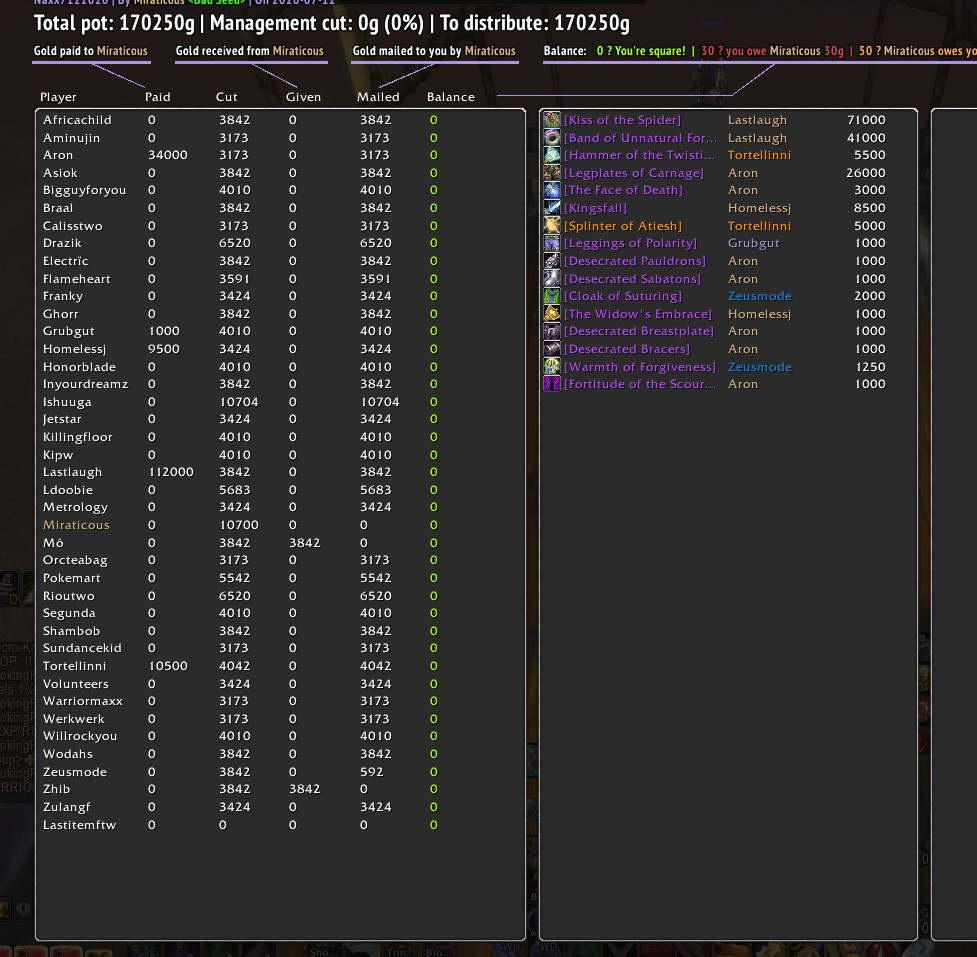Click the Paid column header

158,97
